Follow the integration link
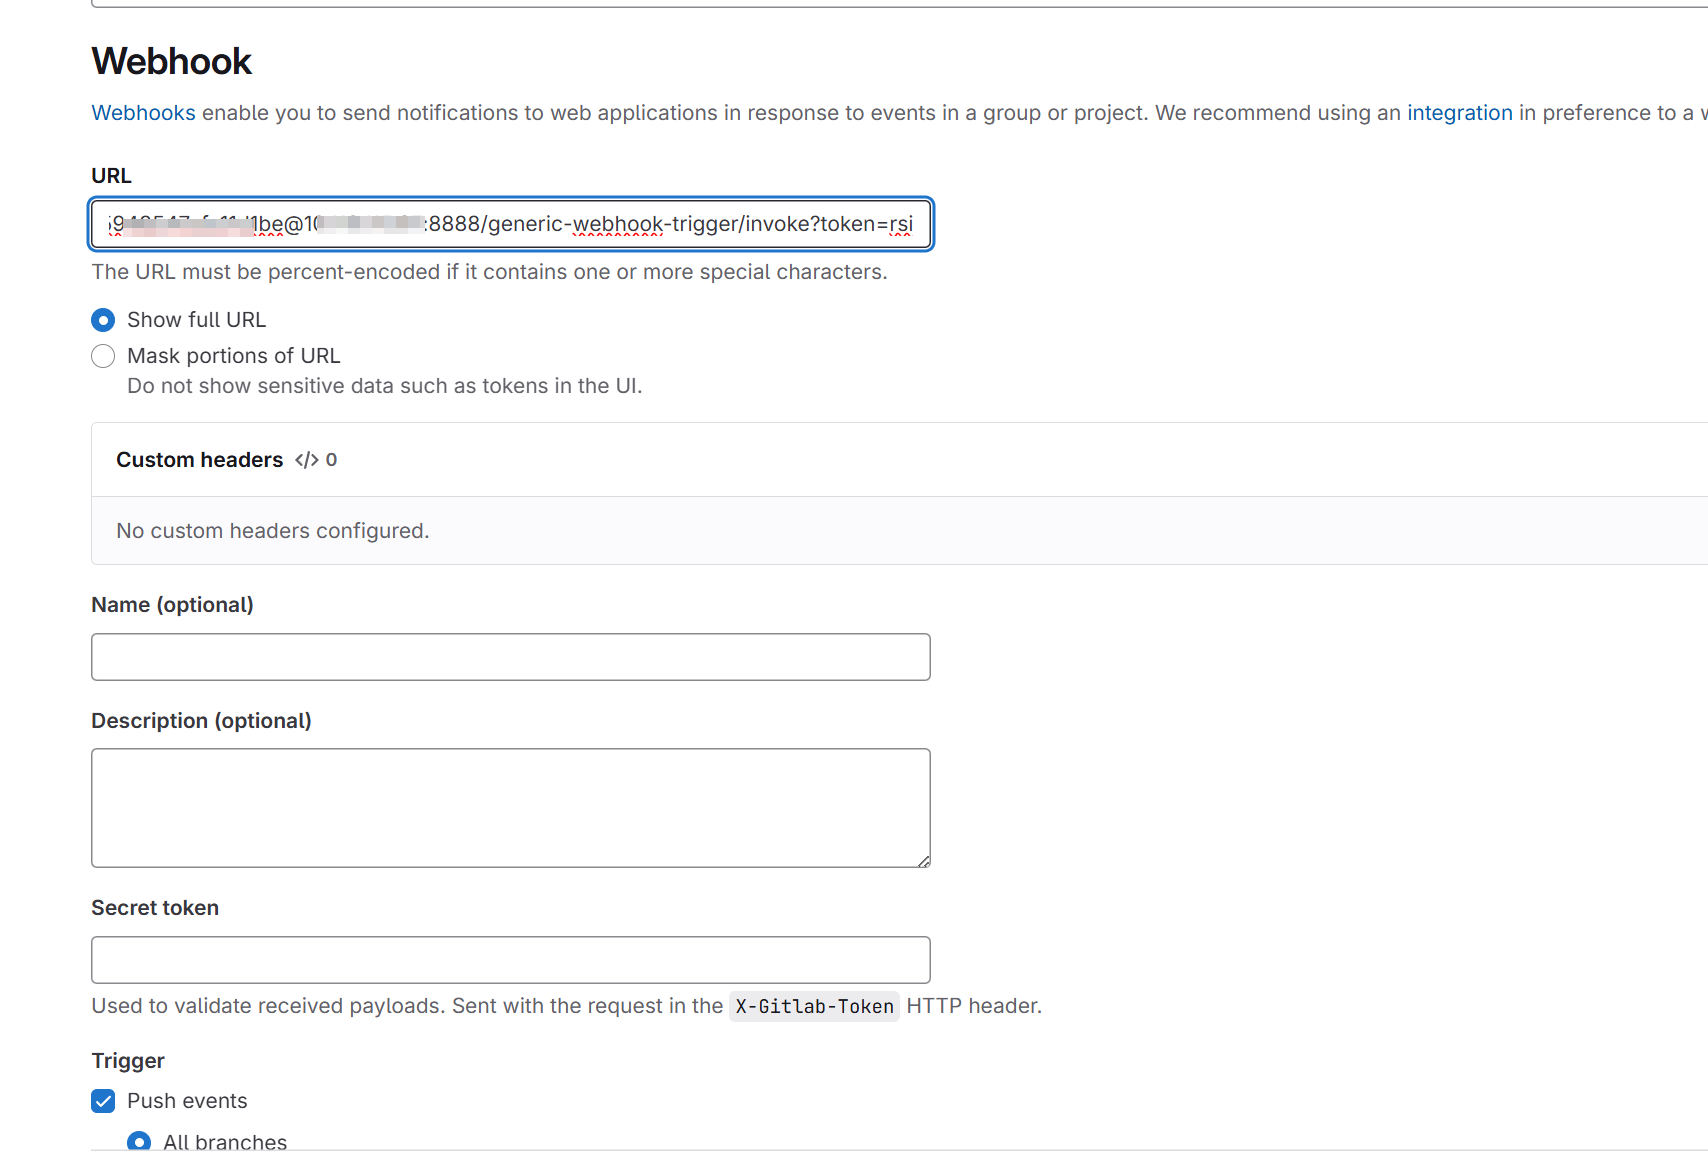 (1459, 113)
